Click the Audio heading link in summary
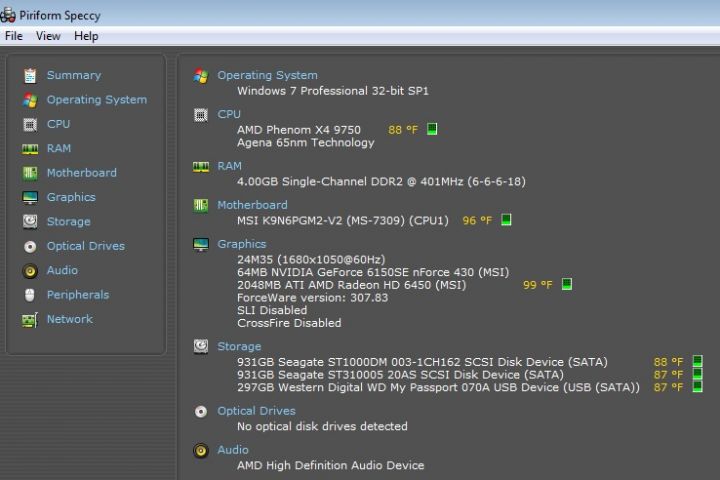This screenshot has height=480, width=720. pyautogui.click(x=232, y=450)
